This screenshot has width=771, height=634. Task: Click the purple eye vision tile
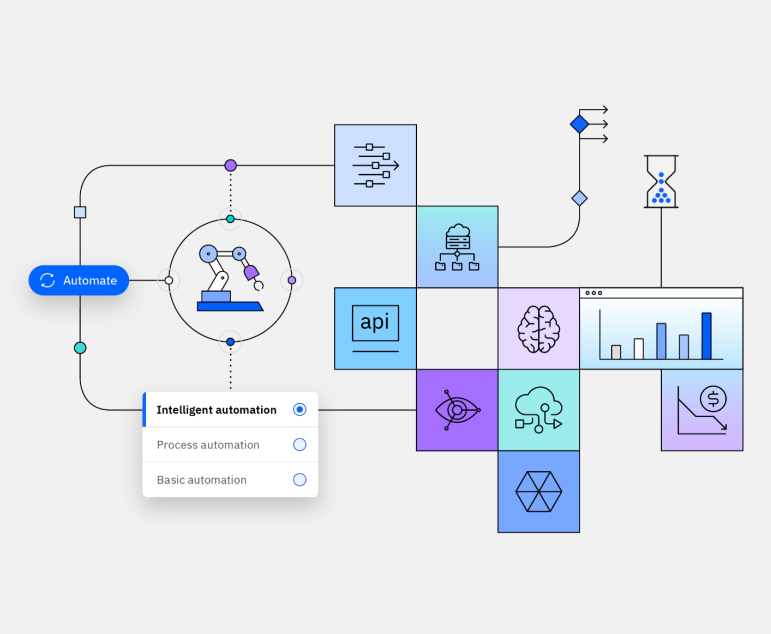(x=457, y=410)
